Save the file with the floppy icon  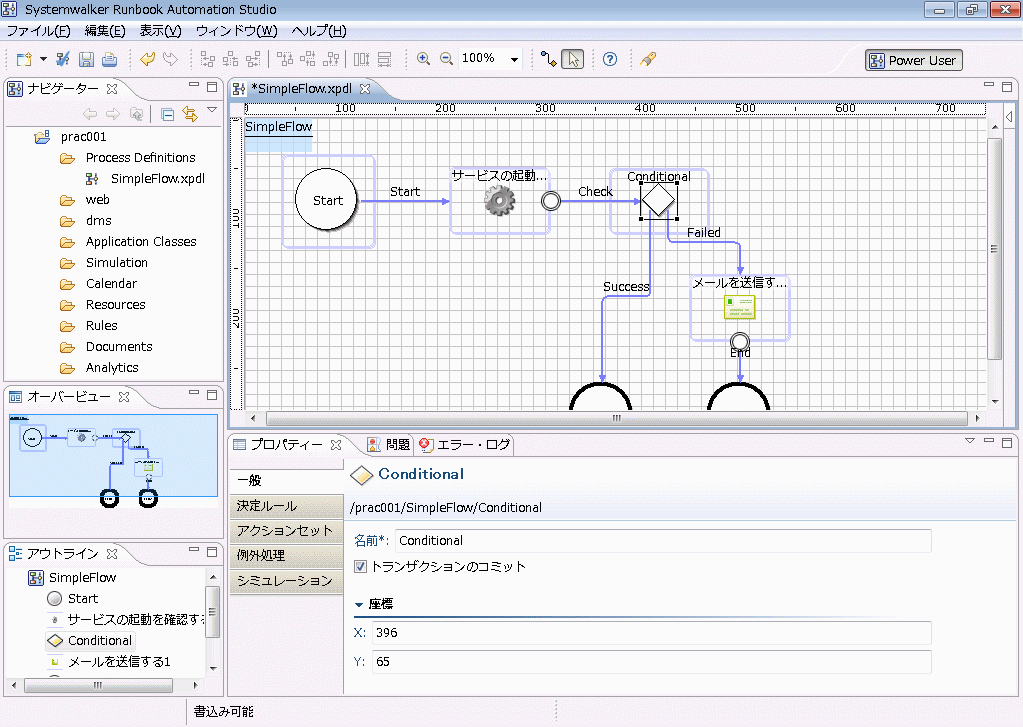[86, 59]
